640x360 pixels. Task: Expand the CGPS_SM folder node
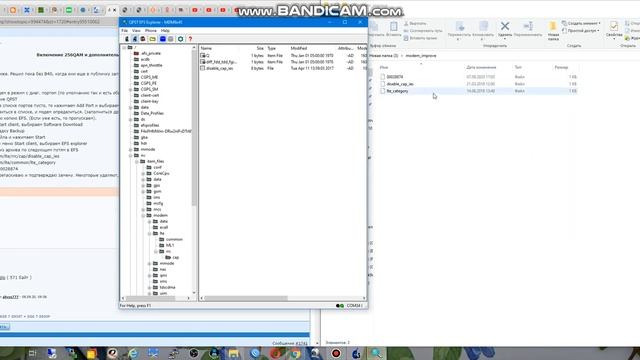131,89
